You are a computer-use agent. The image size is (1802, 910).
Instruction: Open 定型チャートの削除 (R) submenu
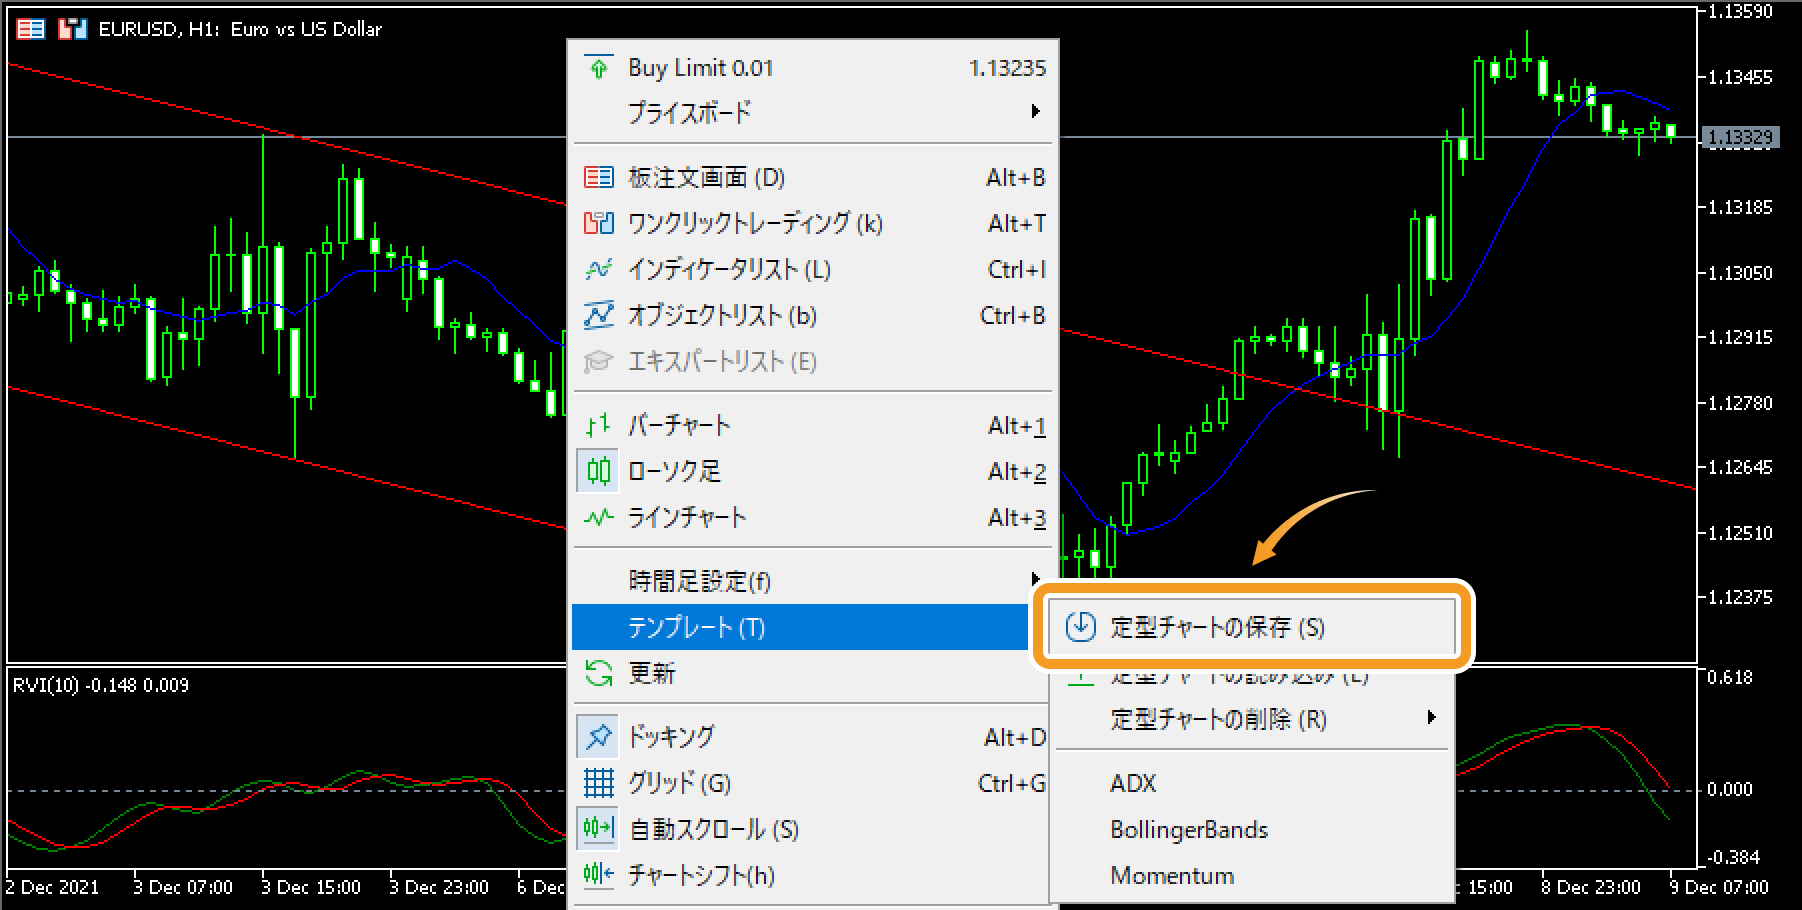[x=1252, y=719]
